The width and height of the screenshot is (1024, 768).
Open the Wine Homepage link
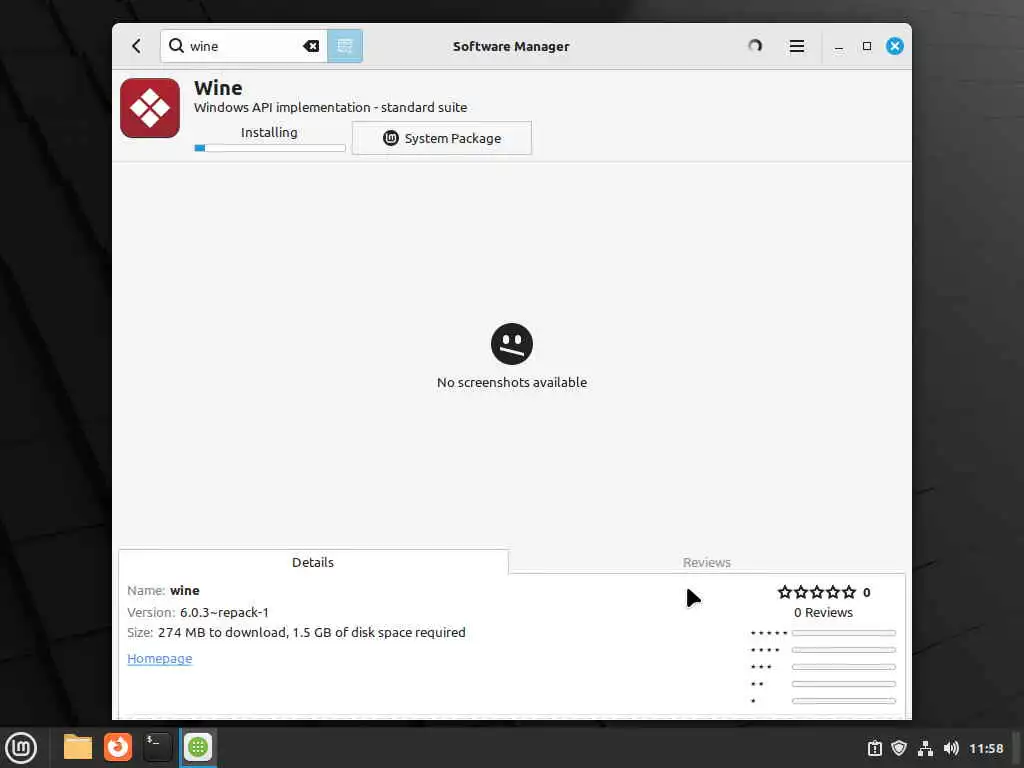[160, 658]
